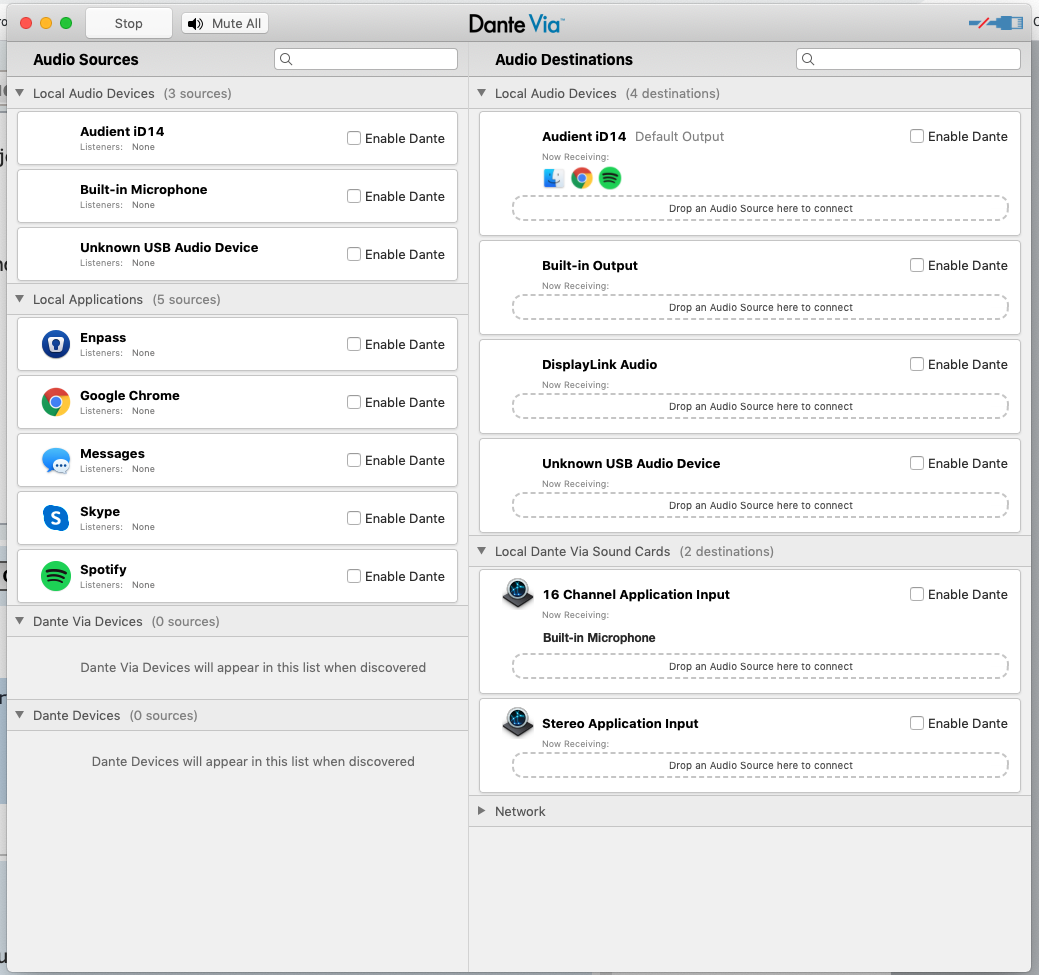Click the Mute All button
This screenshot has width=1039, height=975.
click(x=225, y=23)
